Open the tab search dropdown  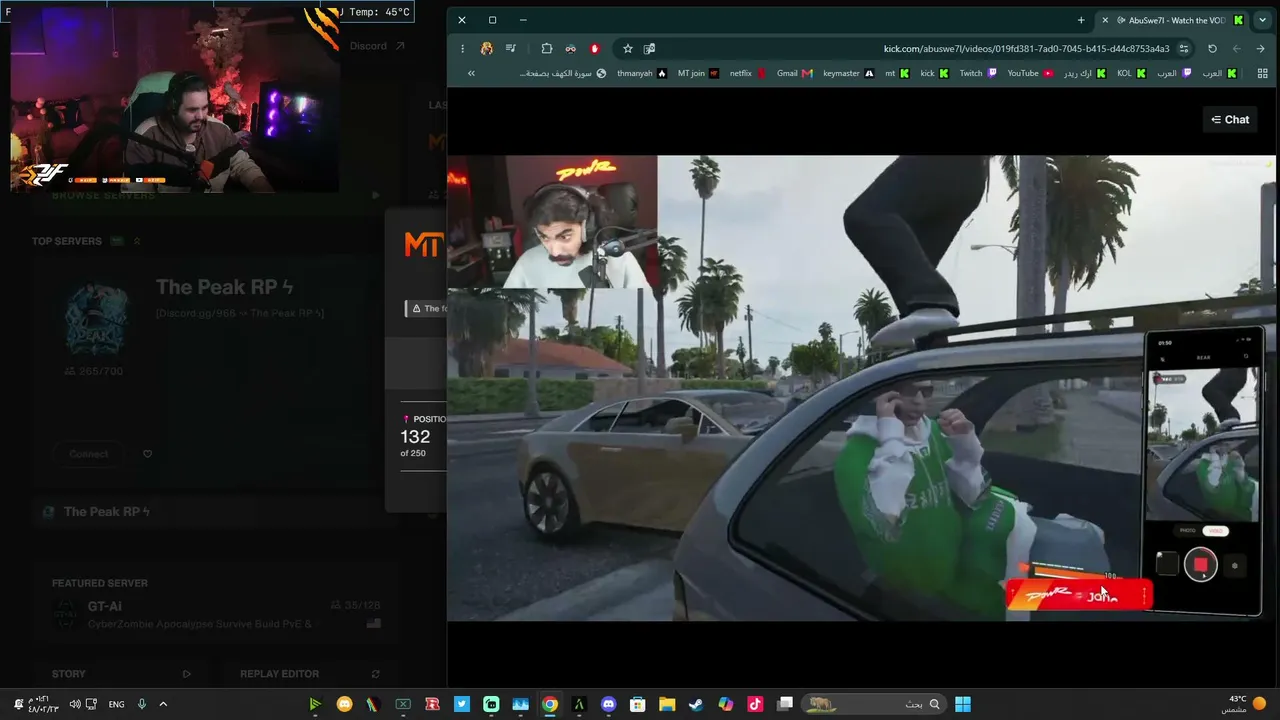[1262, 20]
